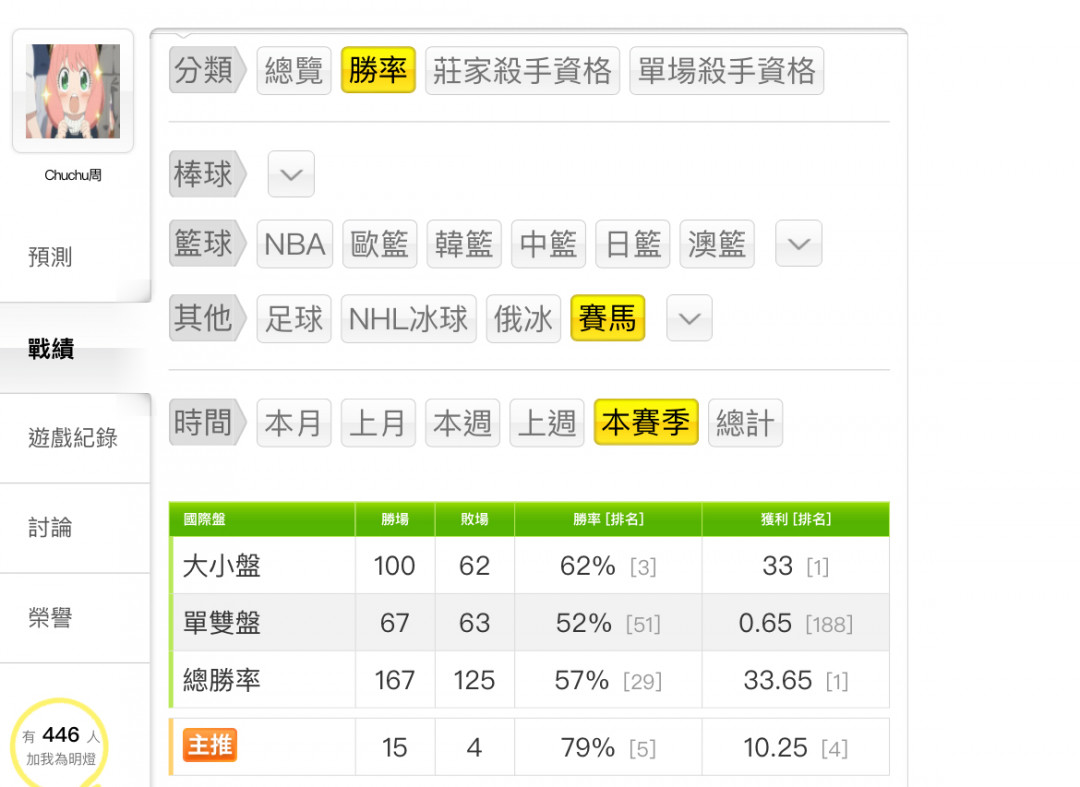This screenshot has height=787, width=1080.
Task: Select 單場殺手資格 category filter
Action: pyautogui.click(x=727, y=71)
